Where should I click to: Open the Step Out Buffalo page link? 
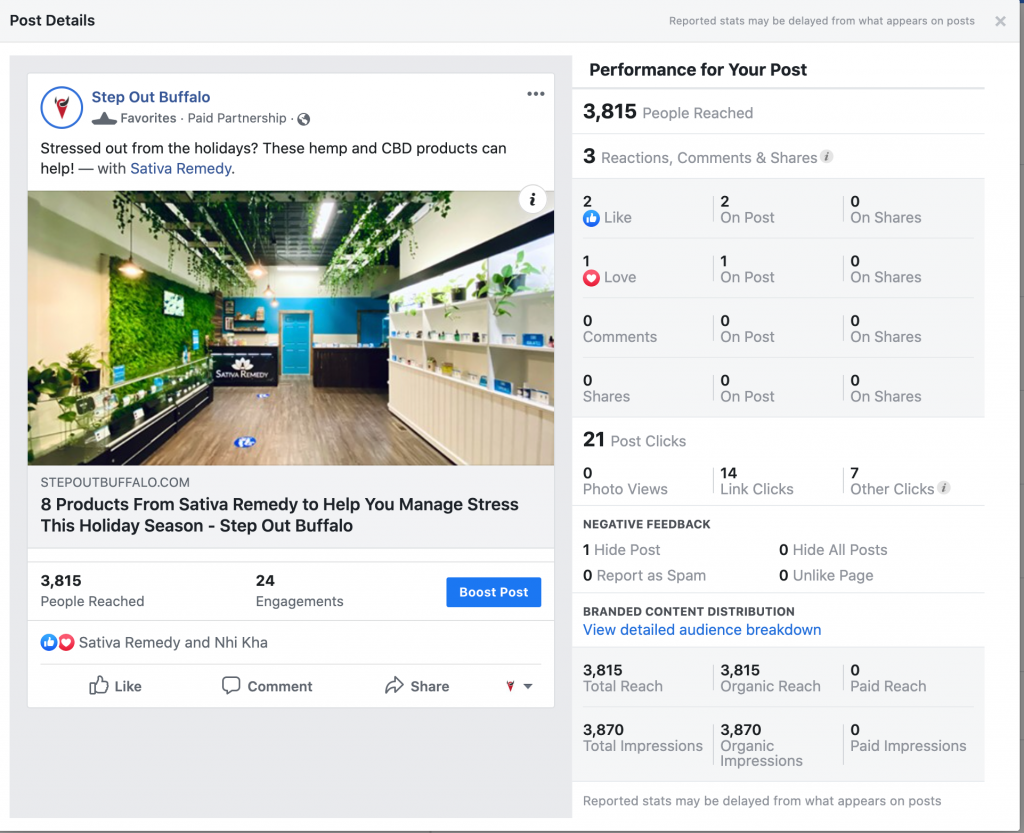[x=151, y=97]
